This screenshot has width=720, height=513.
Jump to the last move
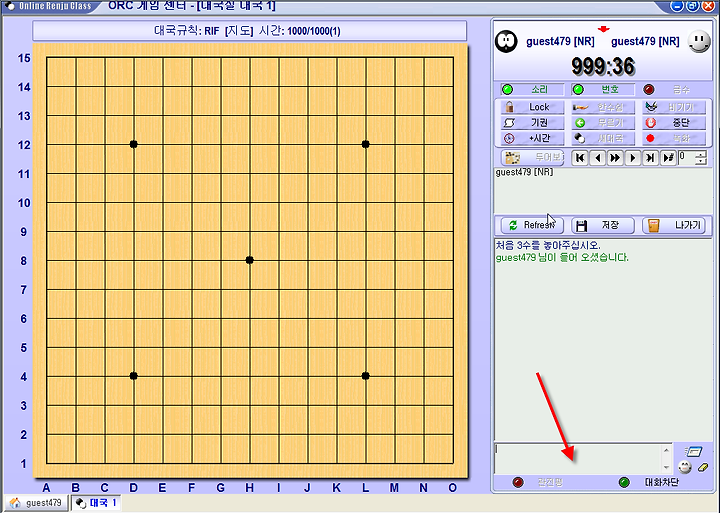click(650, 158)
